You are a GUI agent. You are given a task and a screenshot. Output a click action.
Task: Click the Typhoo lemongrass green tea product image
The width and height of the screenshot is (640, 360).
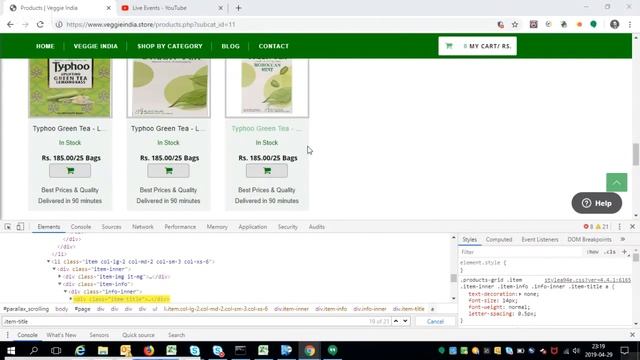tap(70, 88)
